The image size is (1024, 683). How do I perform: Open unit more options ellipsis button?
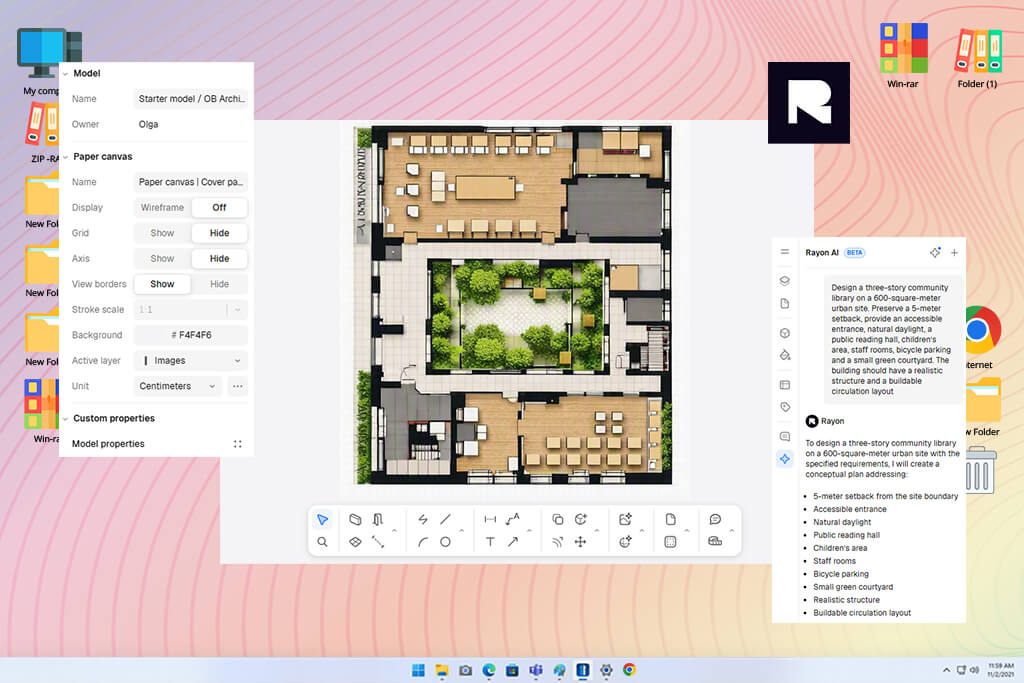tap(238, 386)
